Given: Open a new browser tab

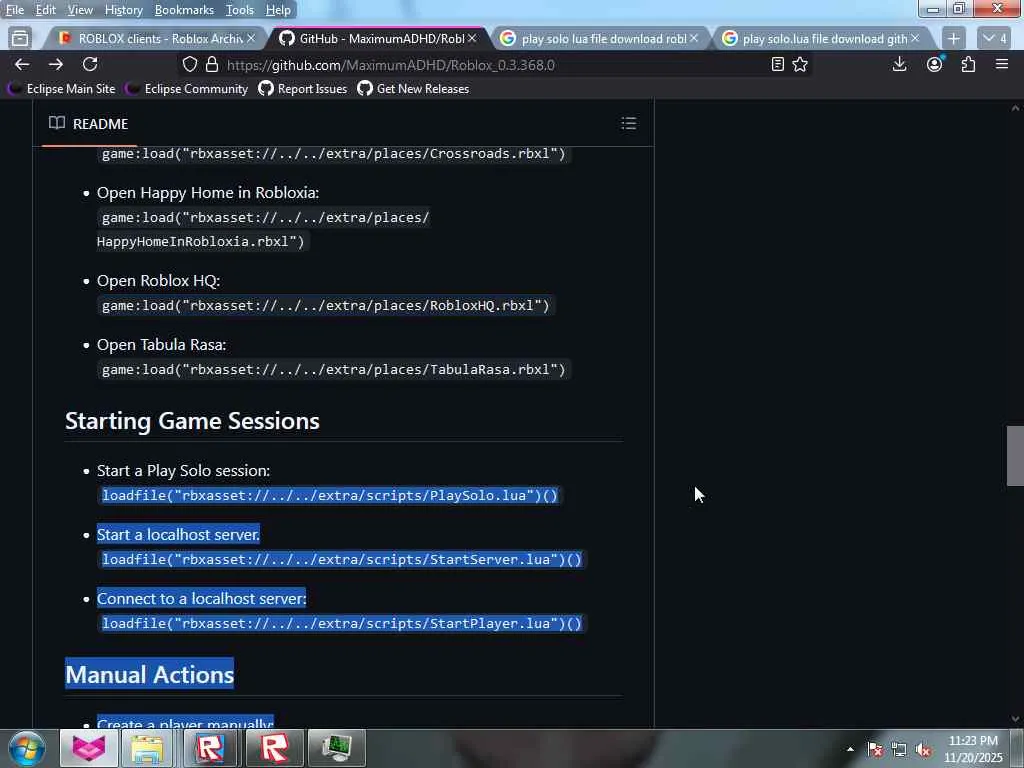Looking at the screenshot, I should coord(953,39).
